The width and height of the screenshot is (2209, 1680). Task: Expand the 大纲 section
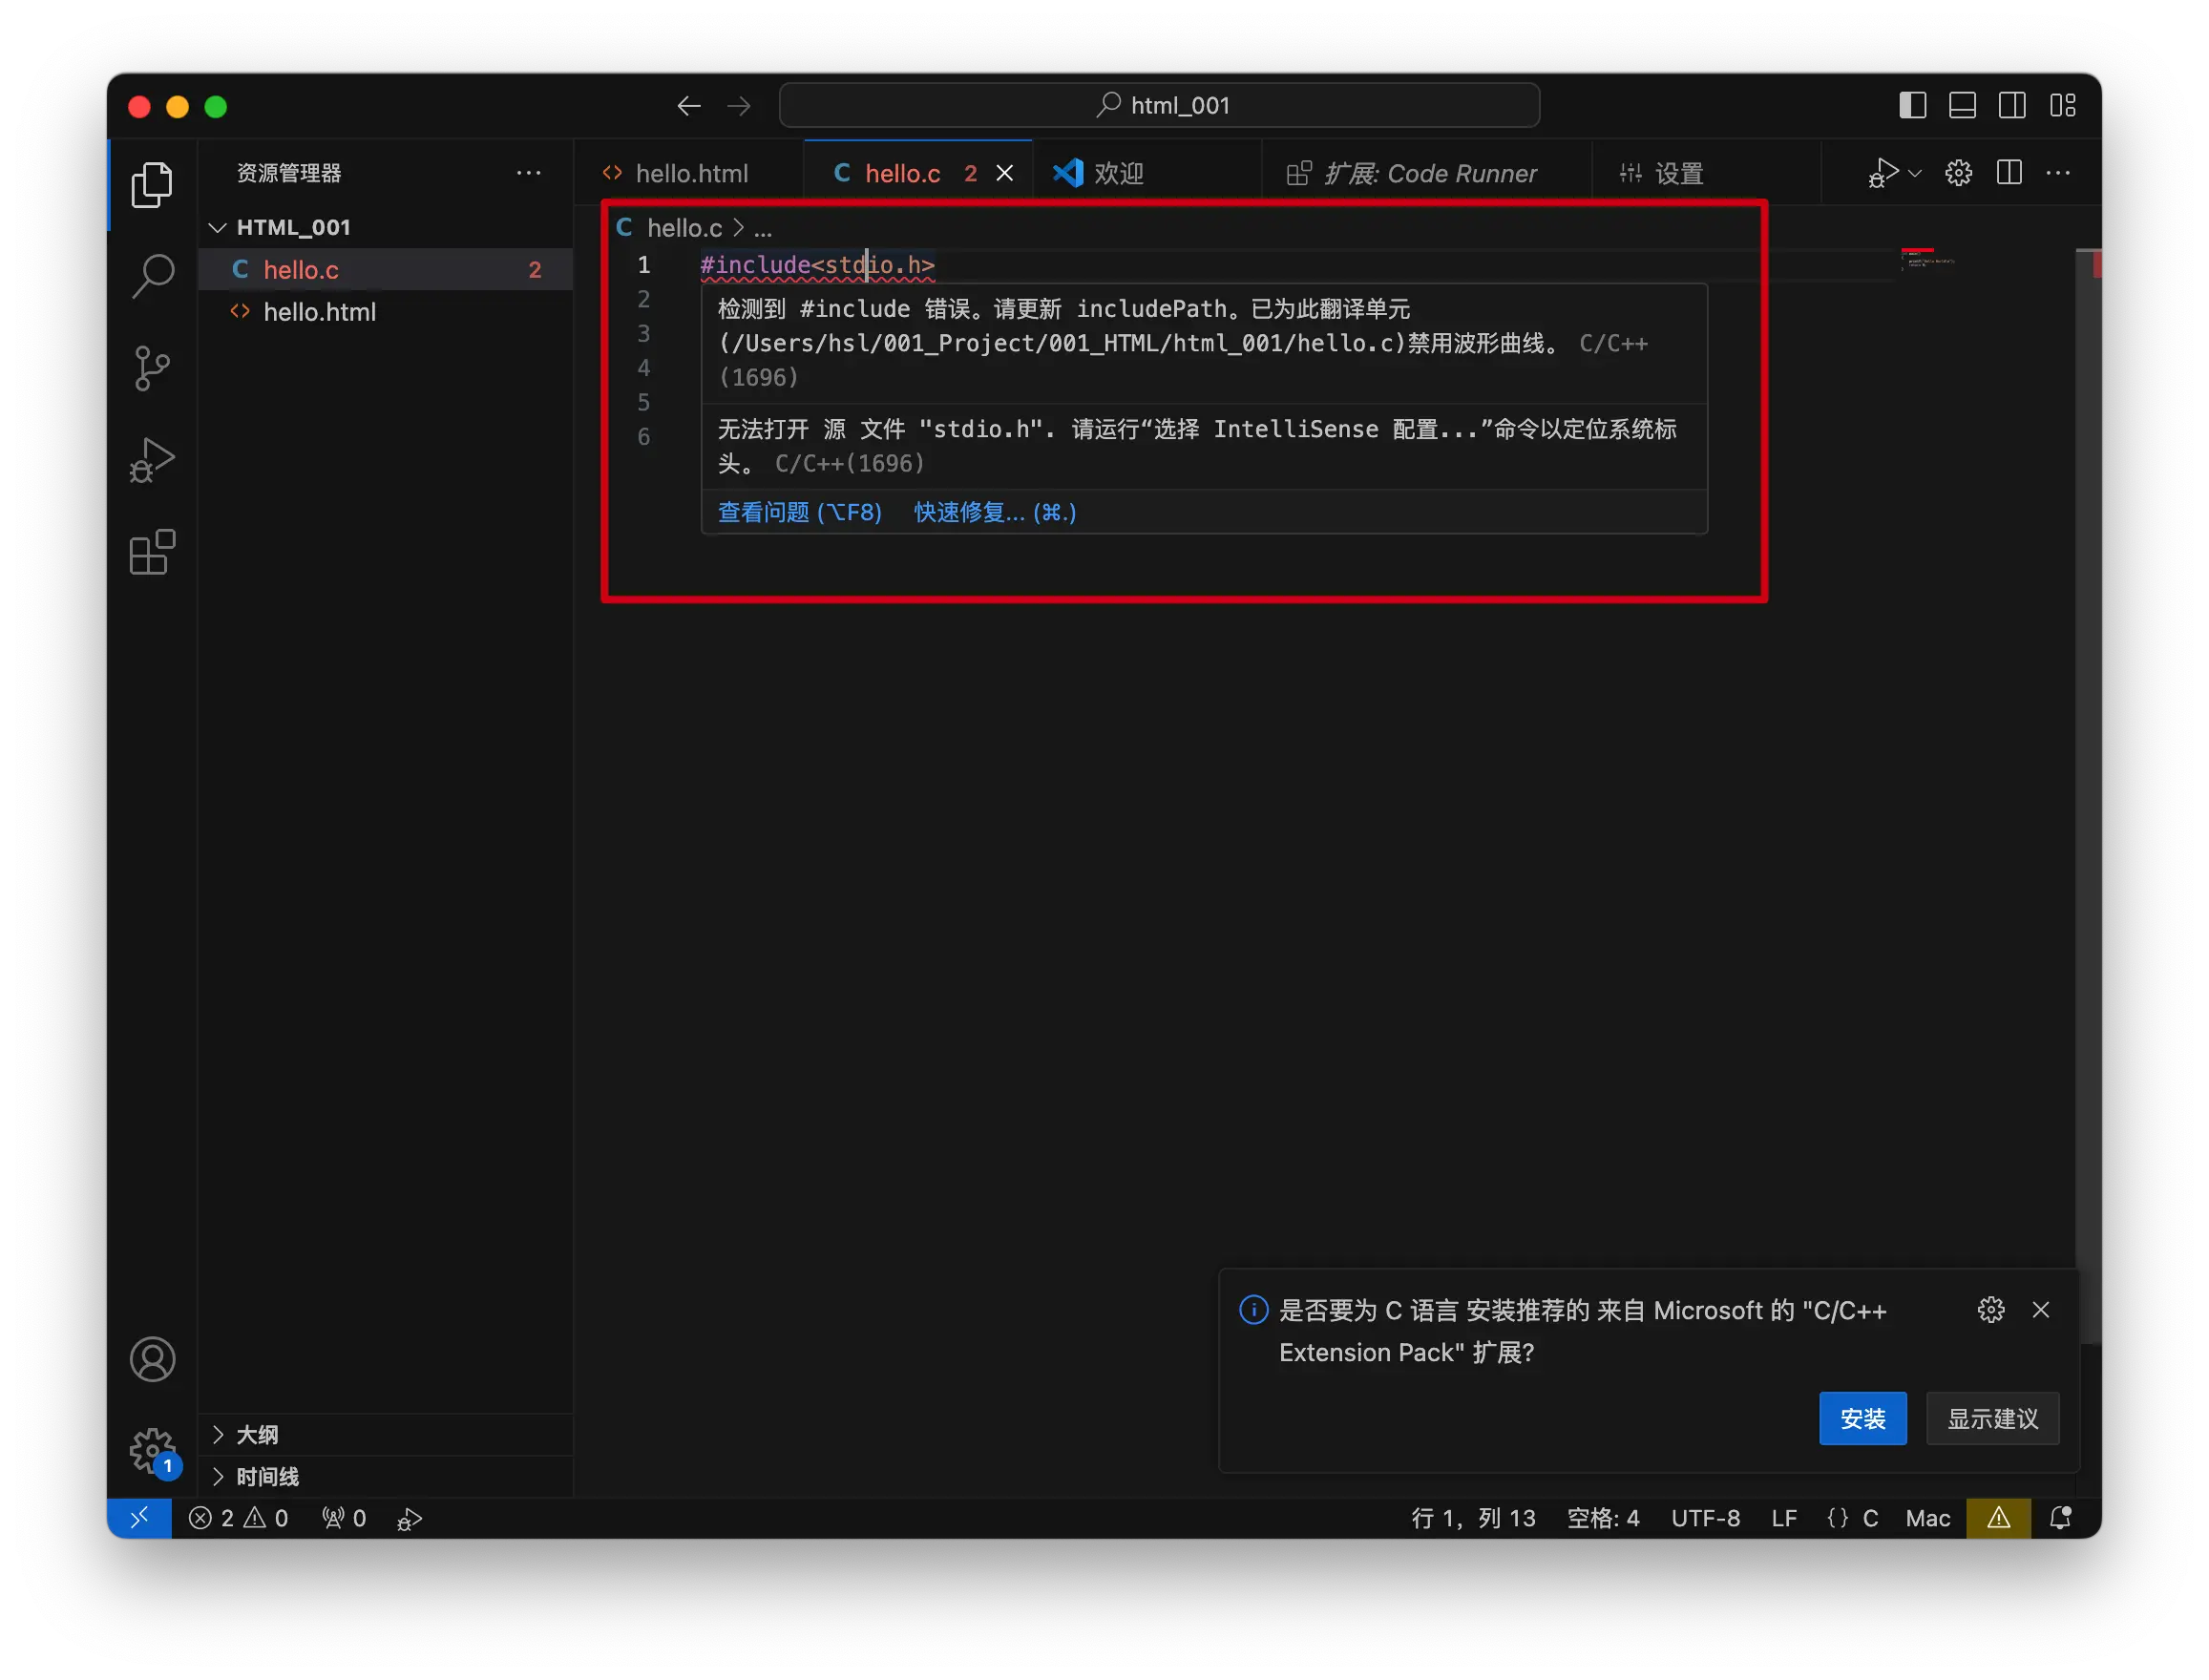pos(386,1434)
